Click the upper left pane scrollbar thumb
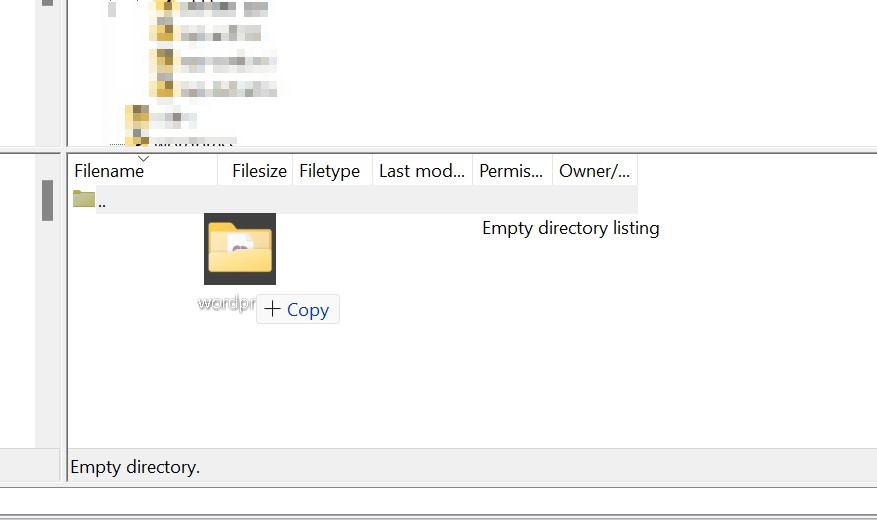Viewport: 877px width, 520px height. [x=47, y=4]
